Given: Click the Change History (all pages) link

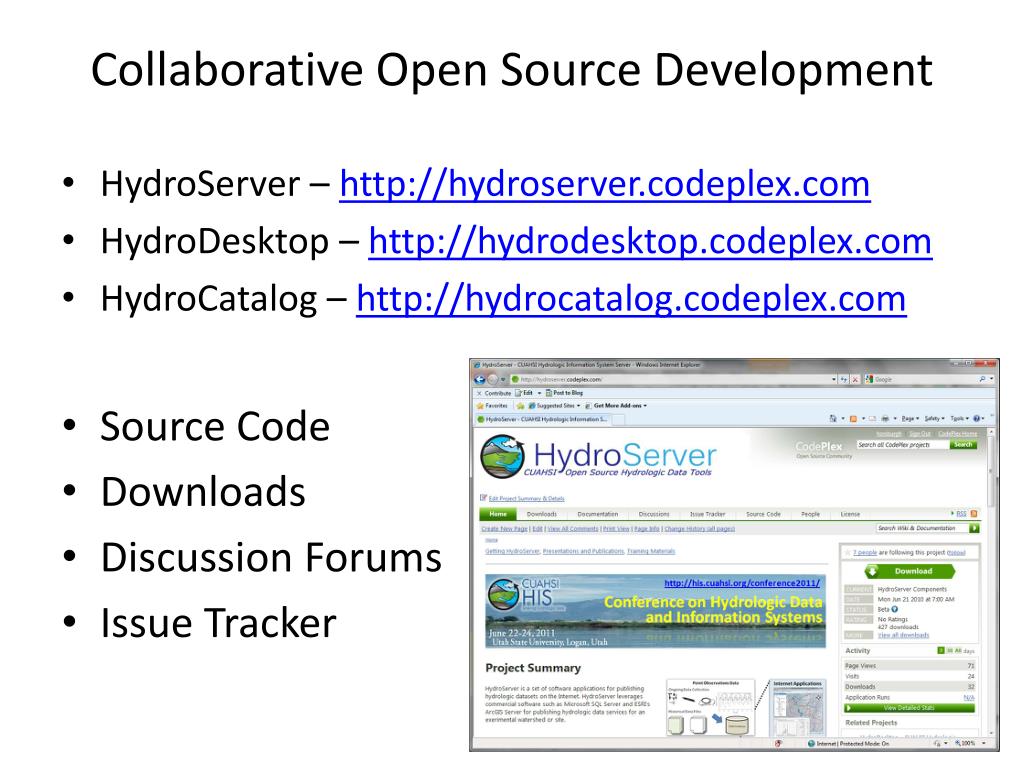Looking at the screenshot, I should point(699,529).
